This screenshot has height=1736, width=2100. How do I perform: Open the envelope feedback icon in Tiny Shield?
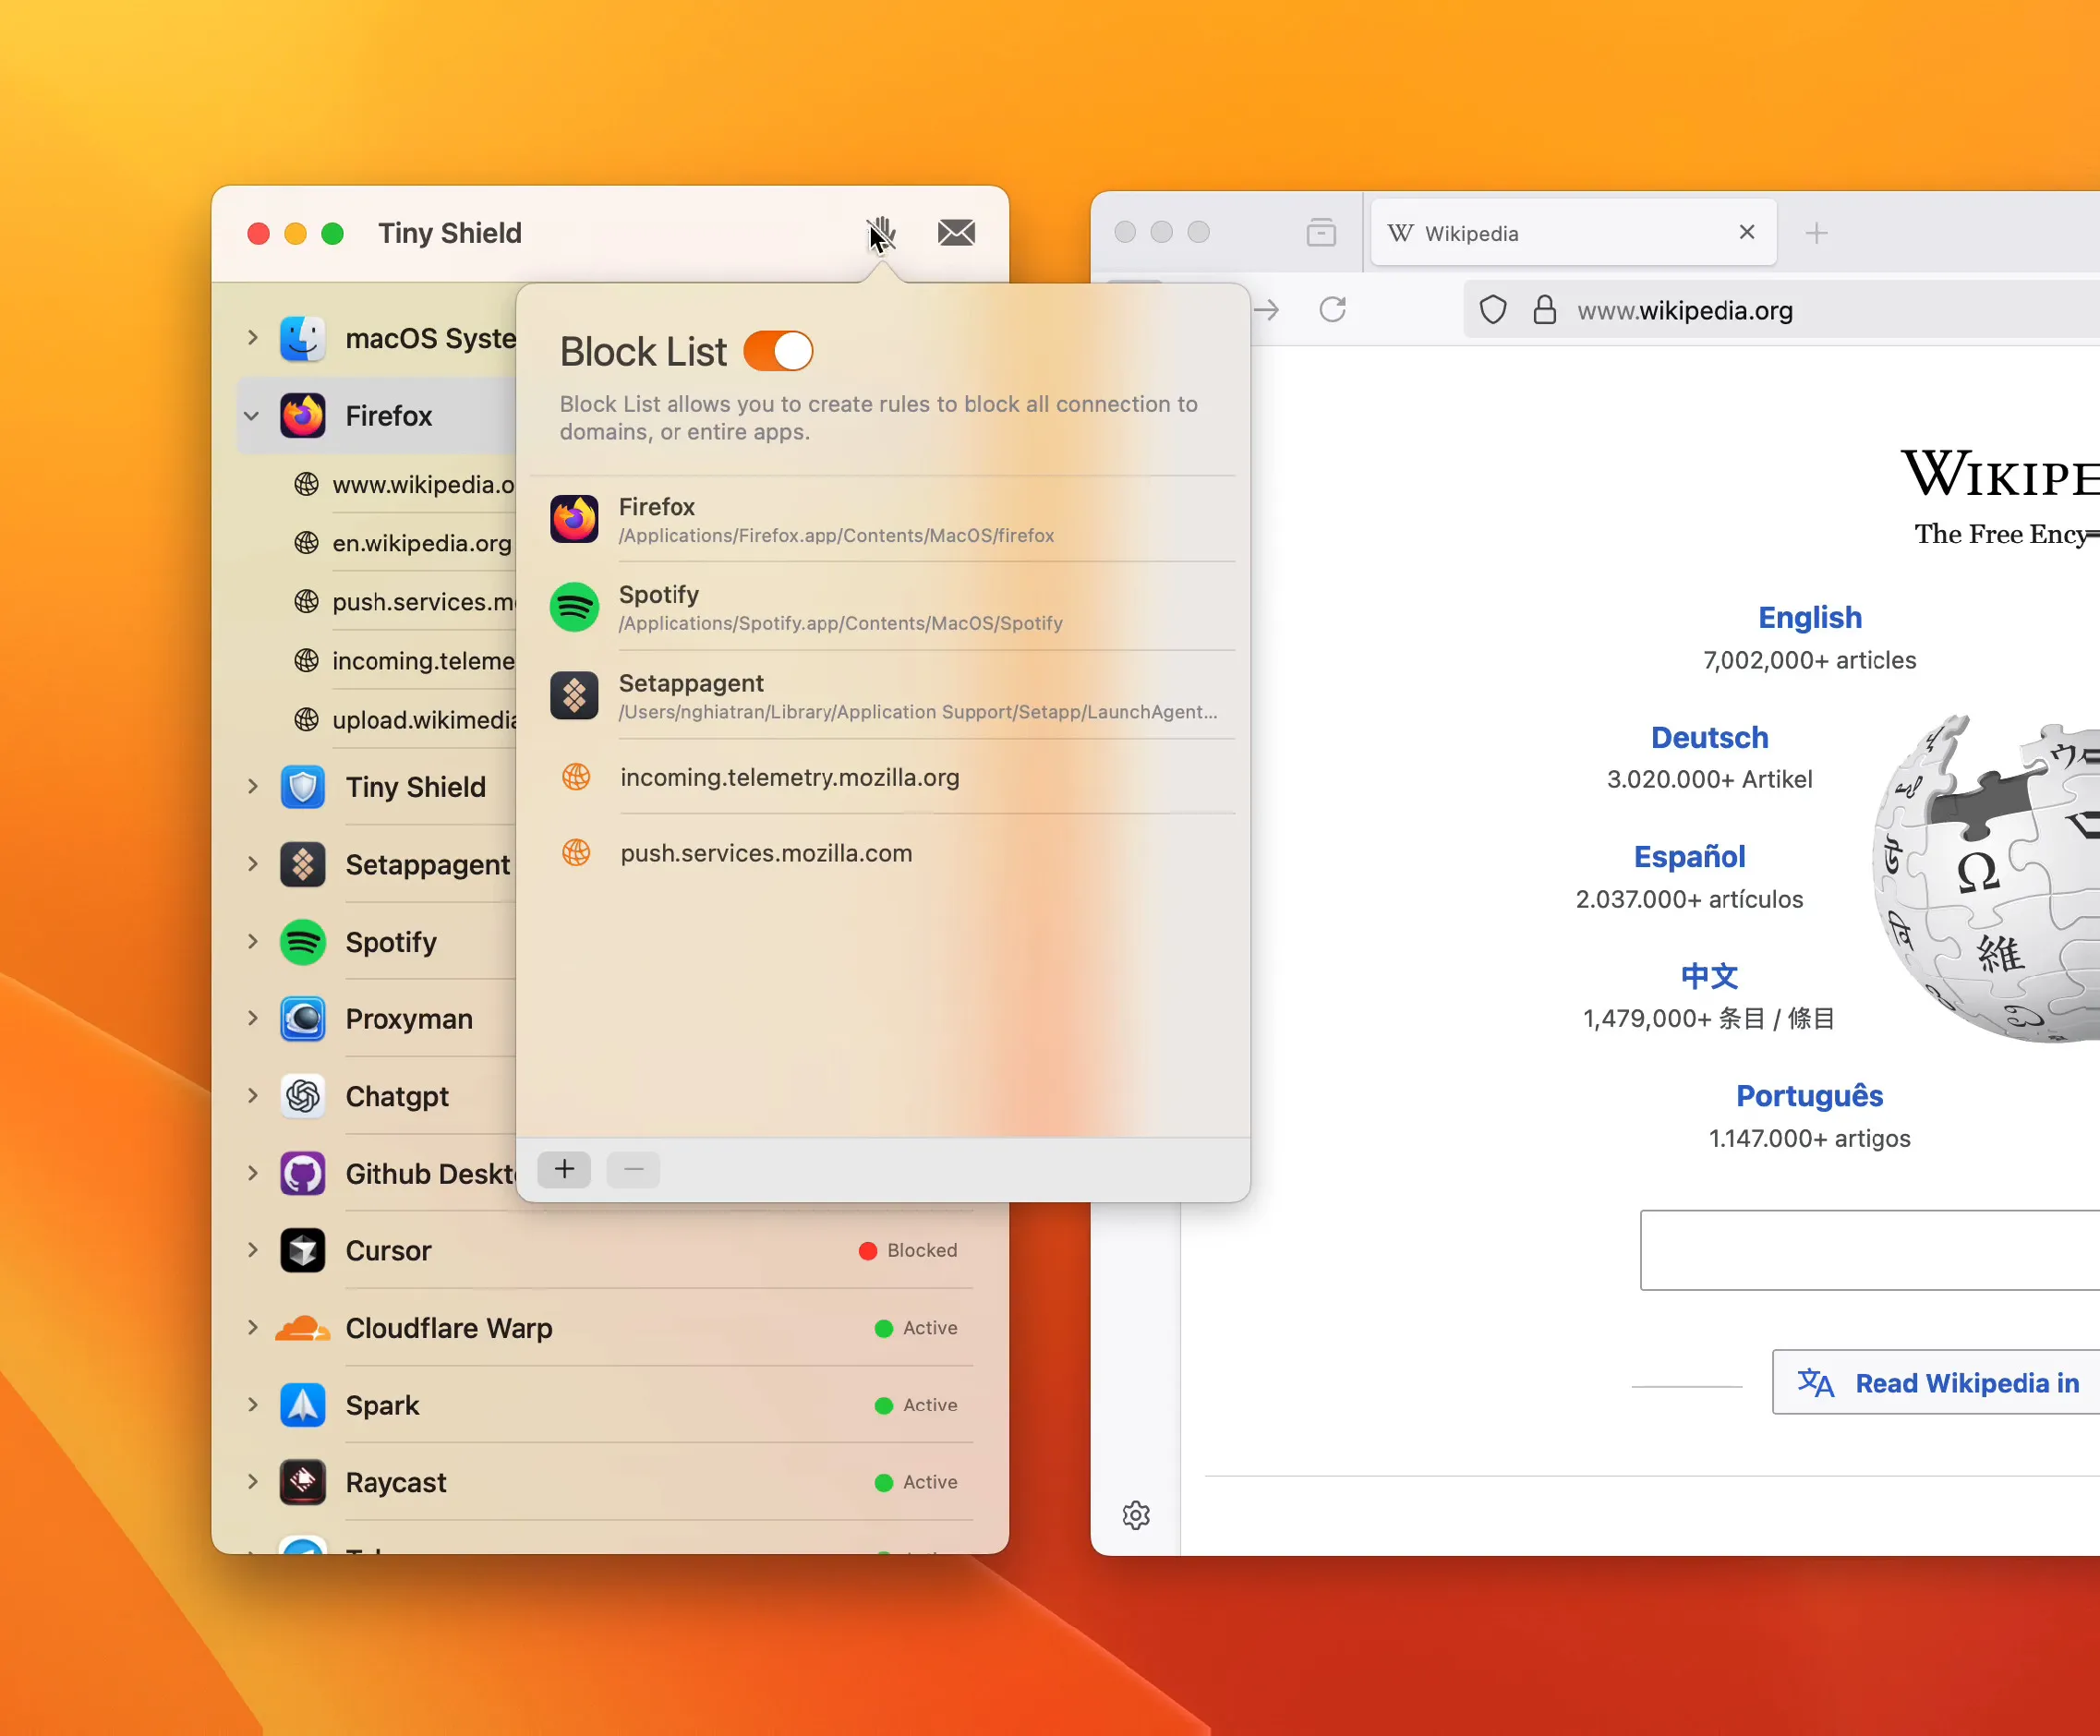[x=956, y=233]
